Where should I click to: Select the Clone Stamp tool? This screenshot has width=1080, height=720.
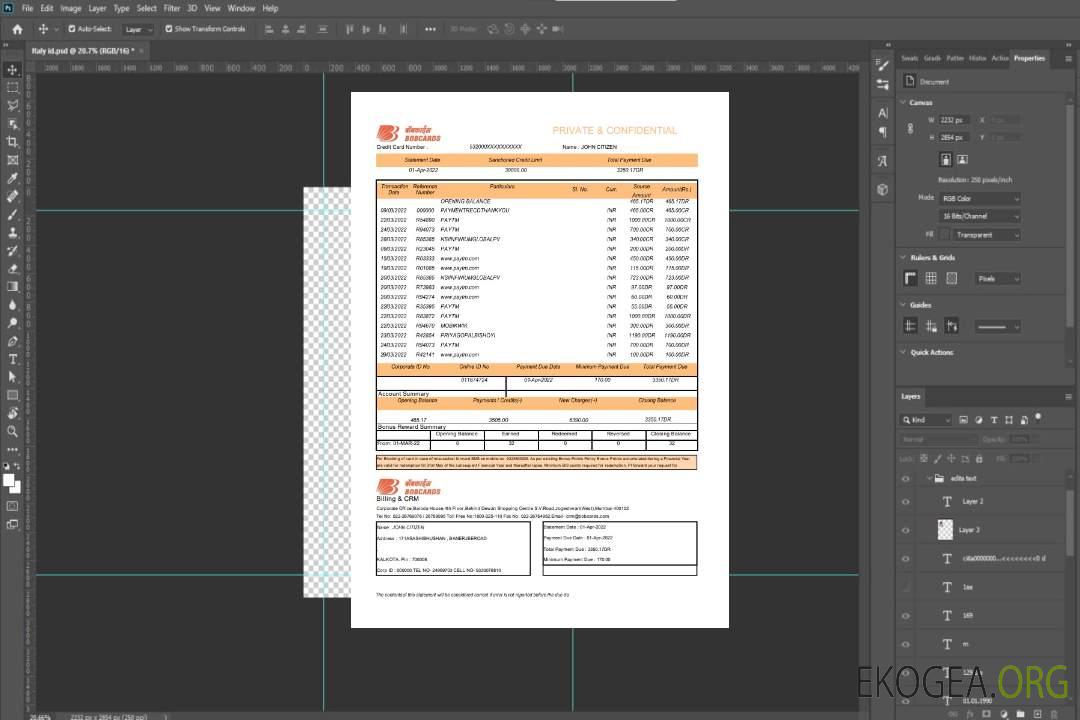(12, 233)
